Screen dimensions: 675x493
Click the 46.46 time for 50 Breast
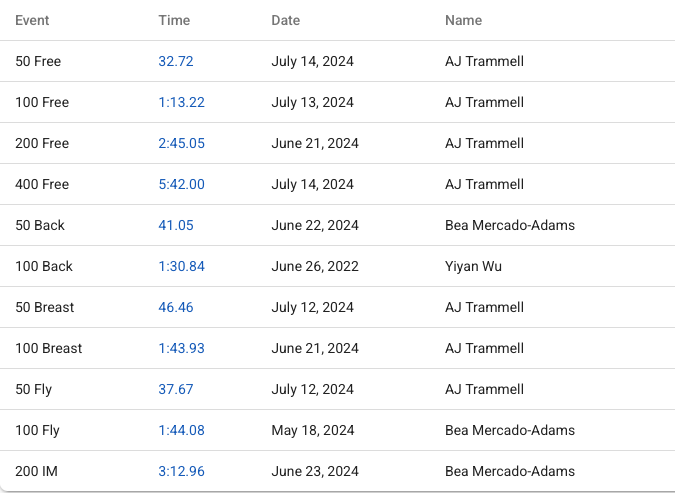(176, 307)
